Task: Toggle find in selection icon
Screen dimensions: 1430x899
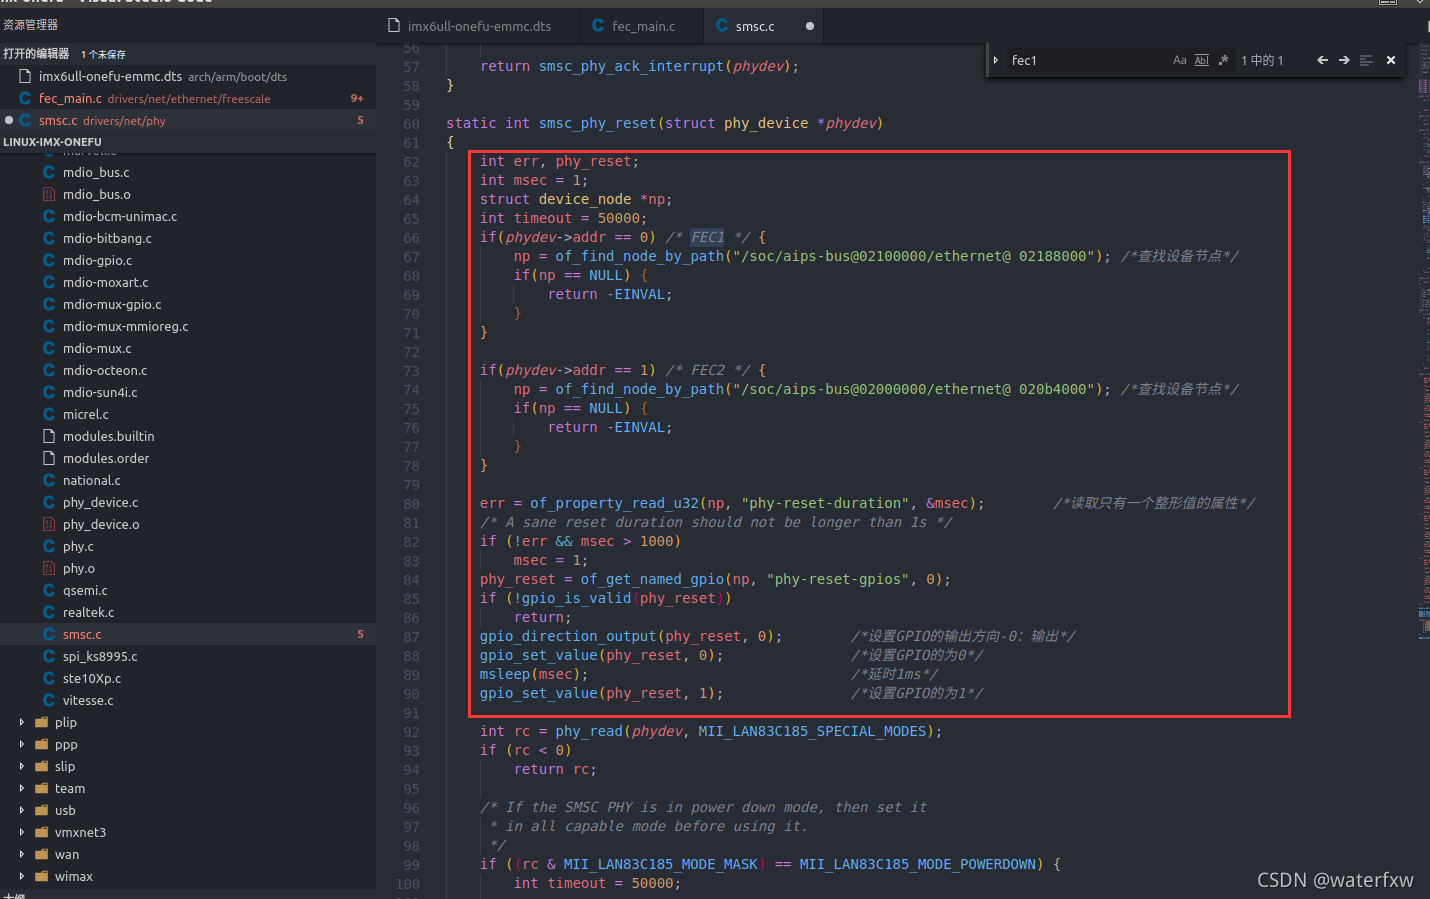Action: 1366,60
